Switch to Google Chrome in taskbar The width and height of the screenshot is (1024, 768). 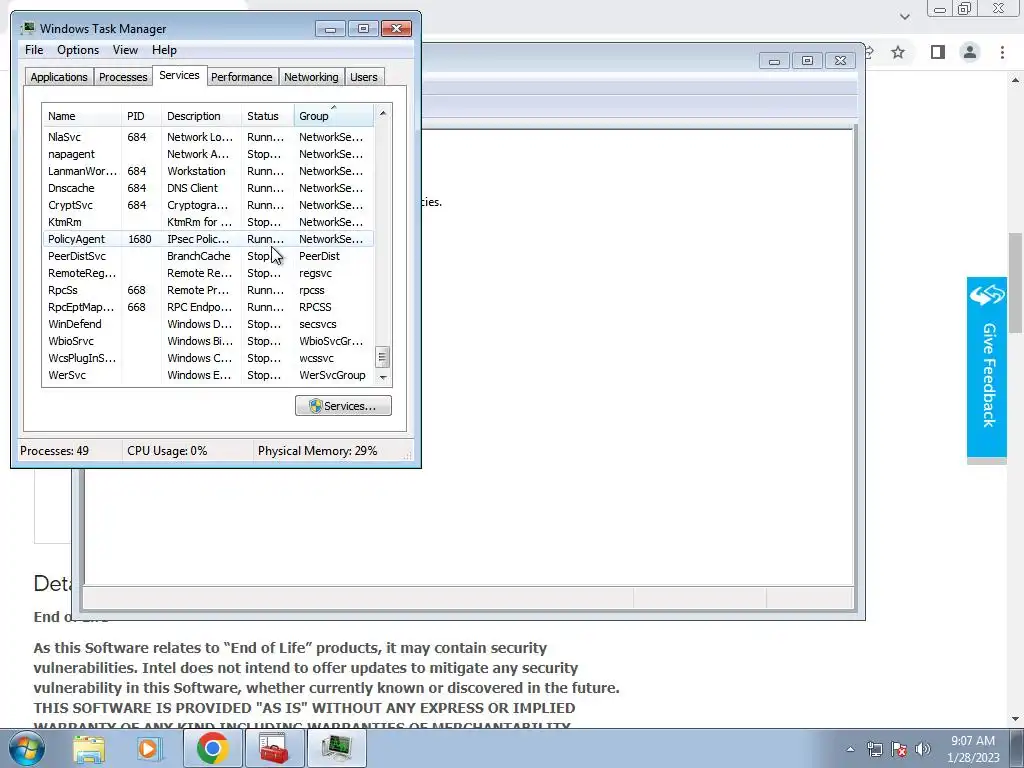tap(212, 748)
